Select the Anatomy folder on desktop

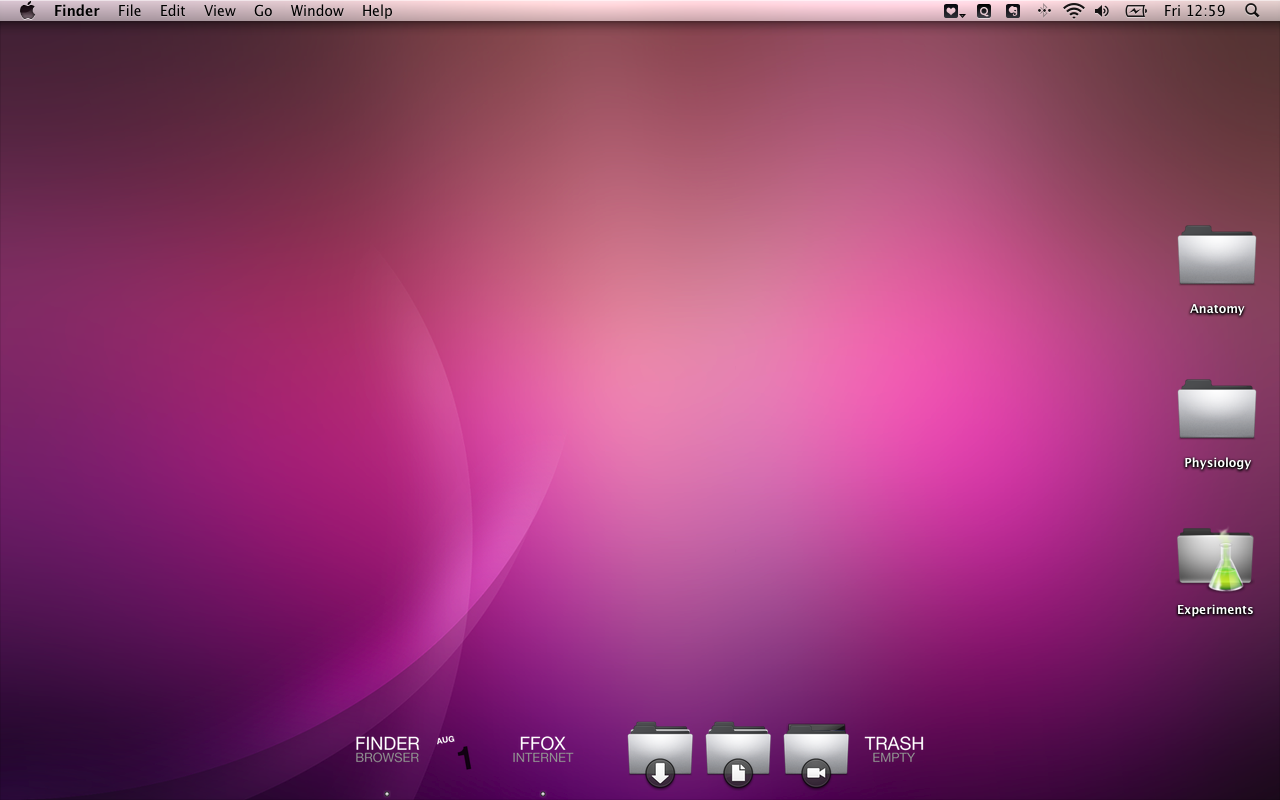(1217, 256)
